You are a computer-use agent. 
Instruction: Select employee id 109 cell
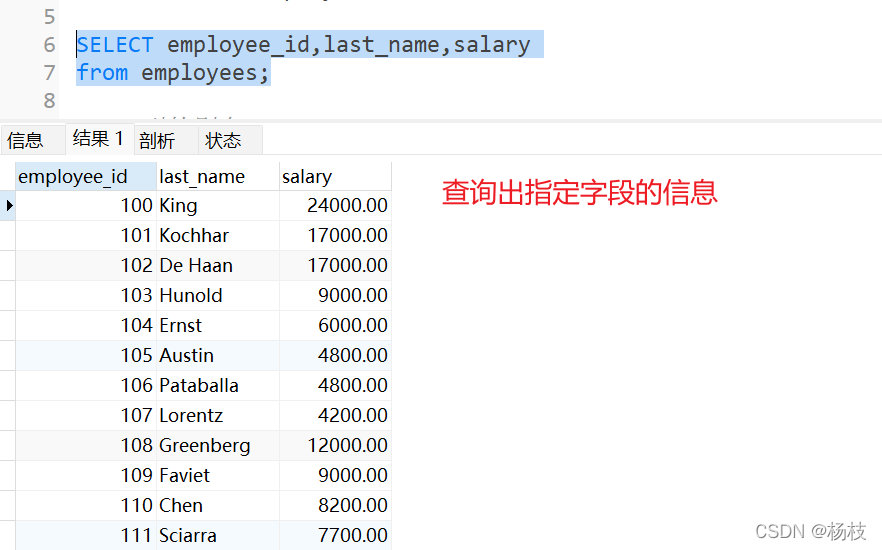(86, 475)
